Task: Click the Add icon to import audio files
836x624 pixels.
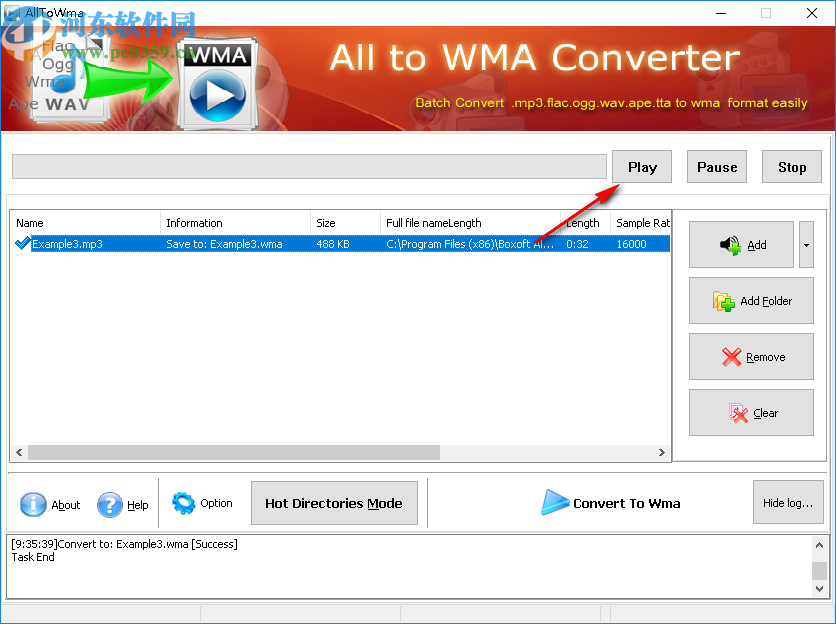Action: [729, 244]
